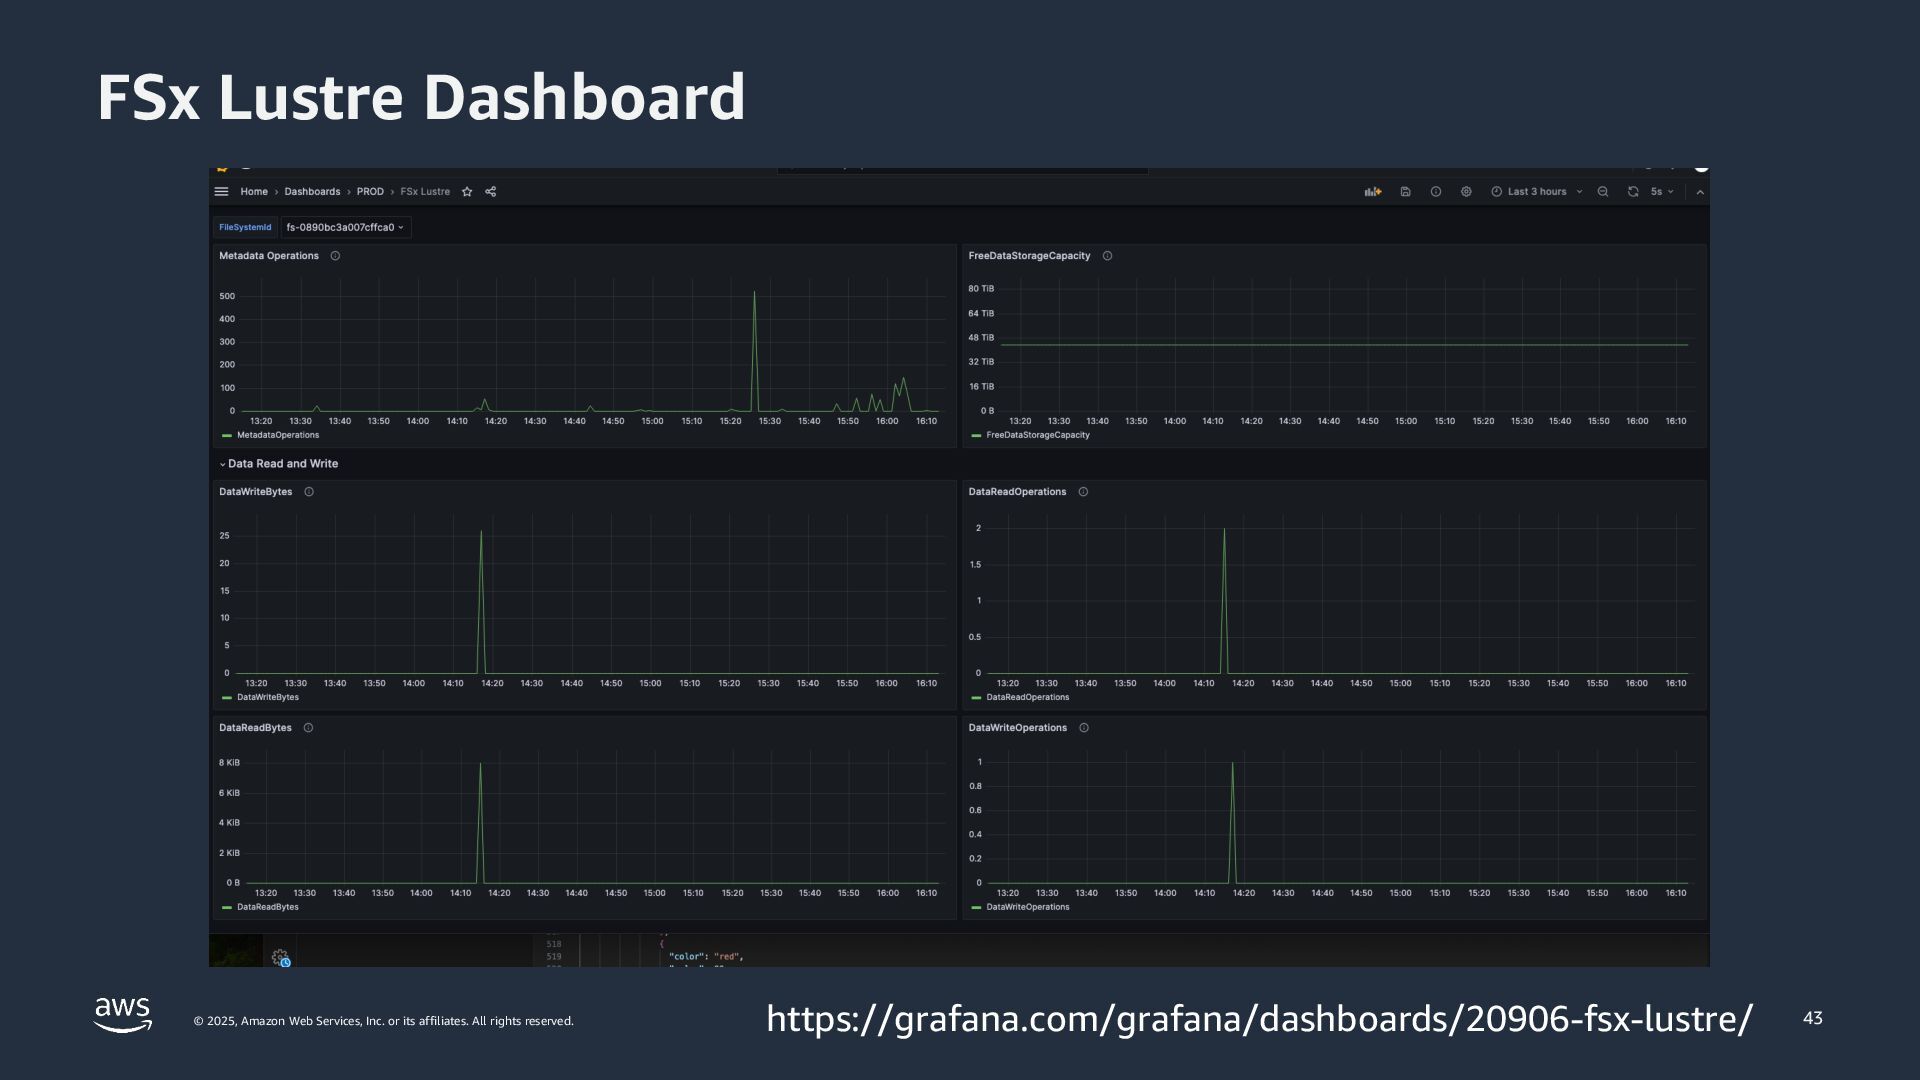Open the FileSystemId value dropdown
The width and height of the screenshot is (1920, 1080).
[x=345, y=228]
